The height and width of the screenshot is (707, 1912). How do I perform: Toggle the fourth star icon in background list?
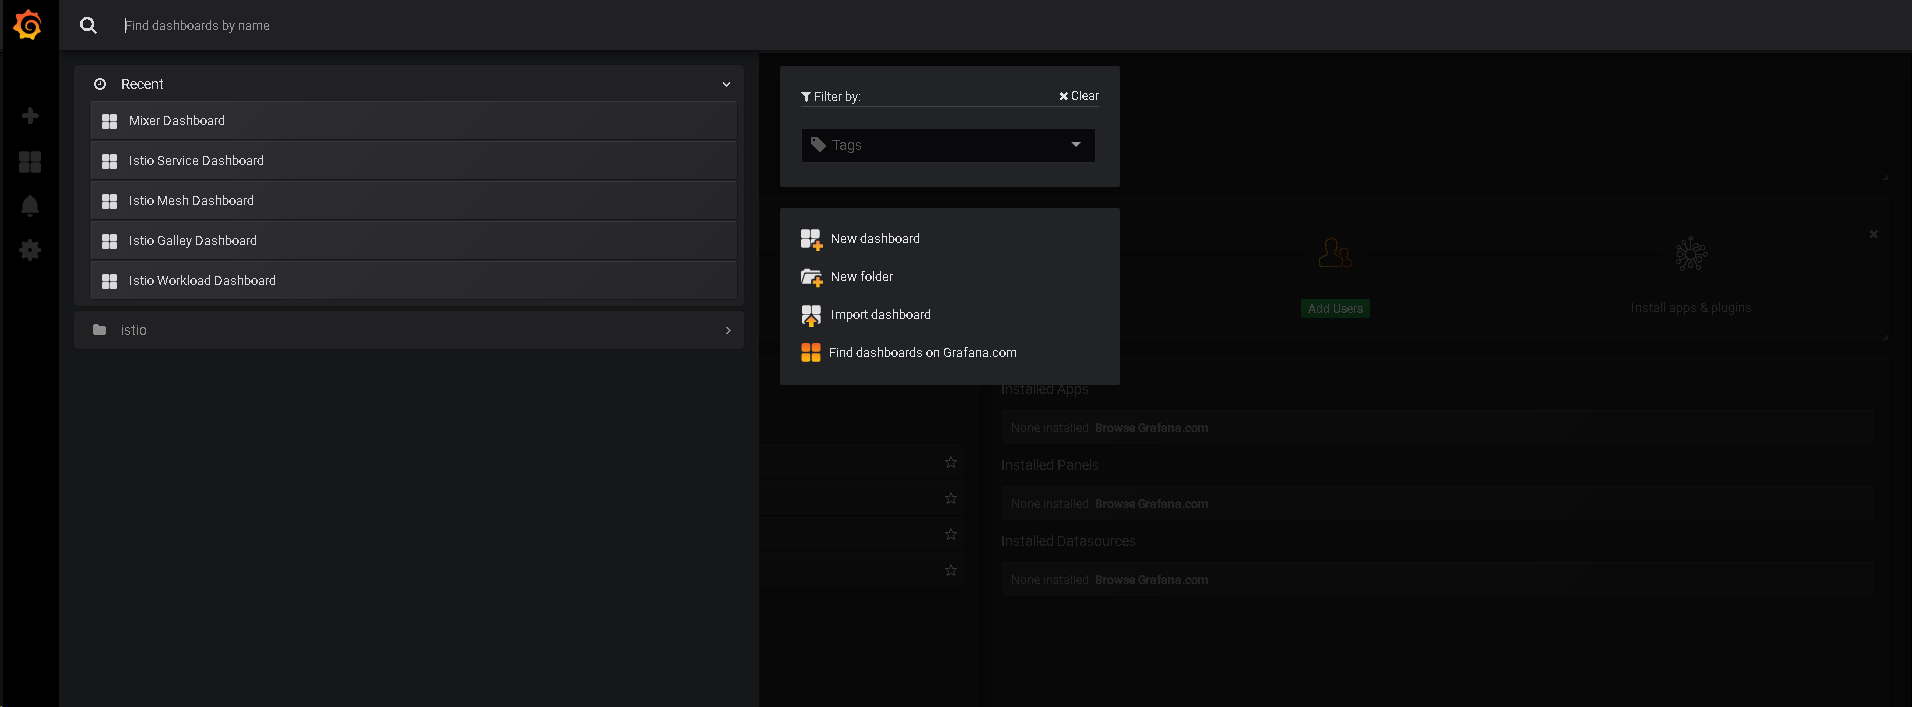(951, 570)
